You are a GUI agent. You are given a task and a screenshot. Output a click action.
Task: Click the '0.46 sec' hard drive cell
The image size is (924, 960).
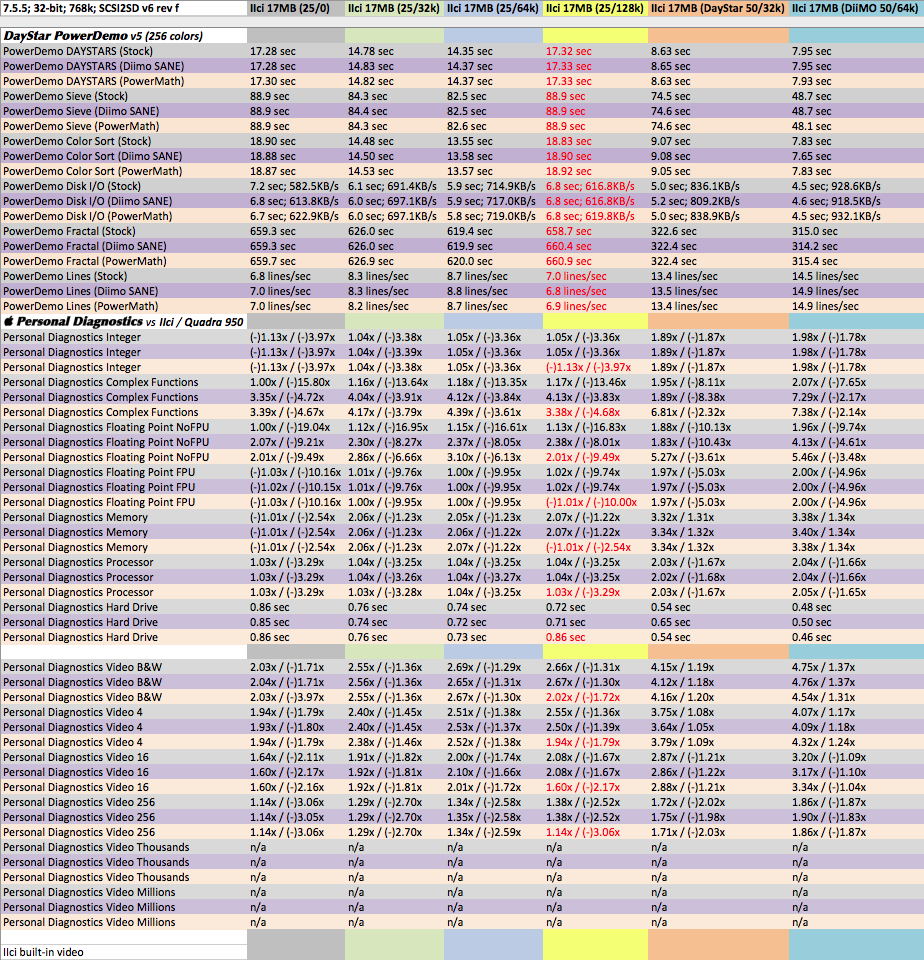(811, 637)
